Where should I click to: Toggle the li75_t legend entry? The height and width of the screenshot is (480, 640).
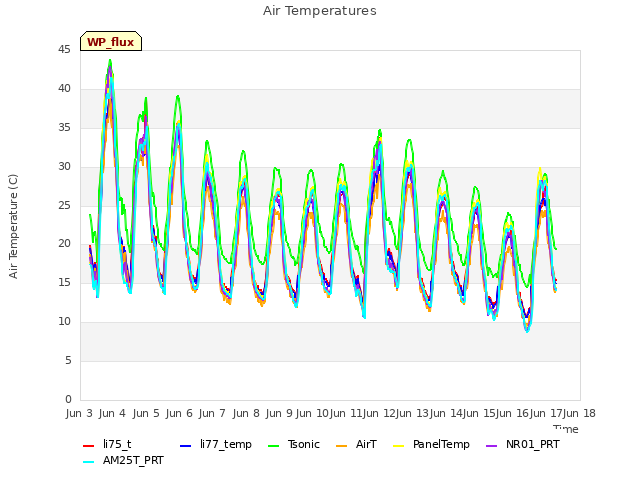point(107,444)
